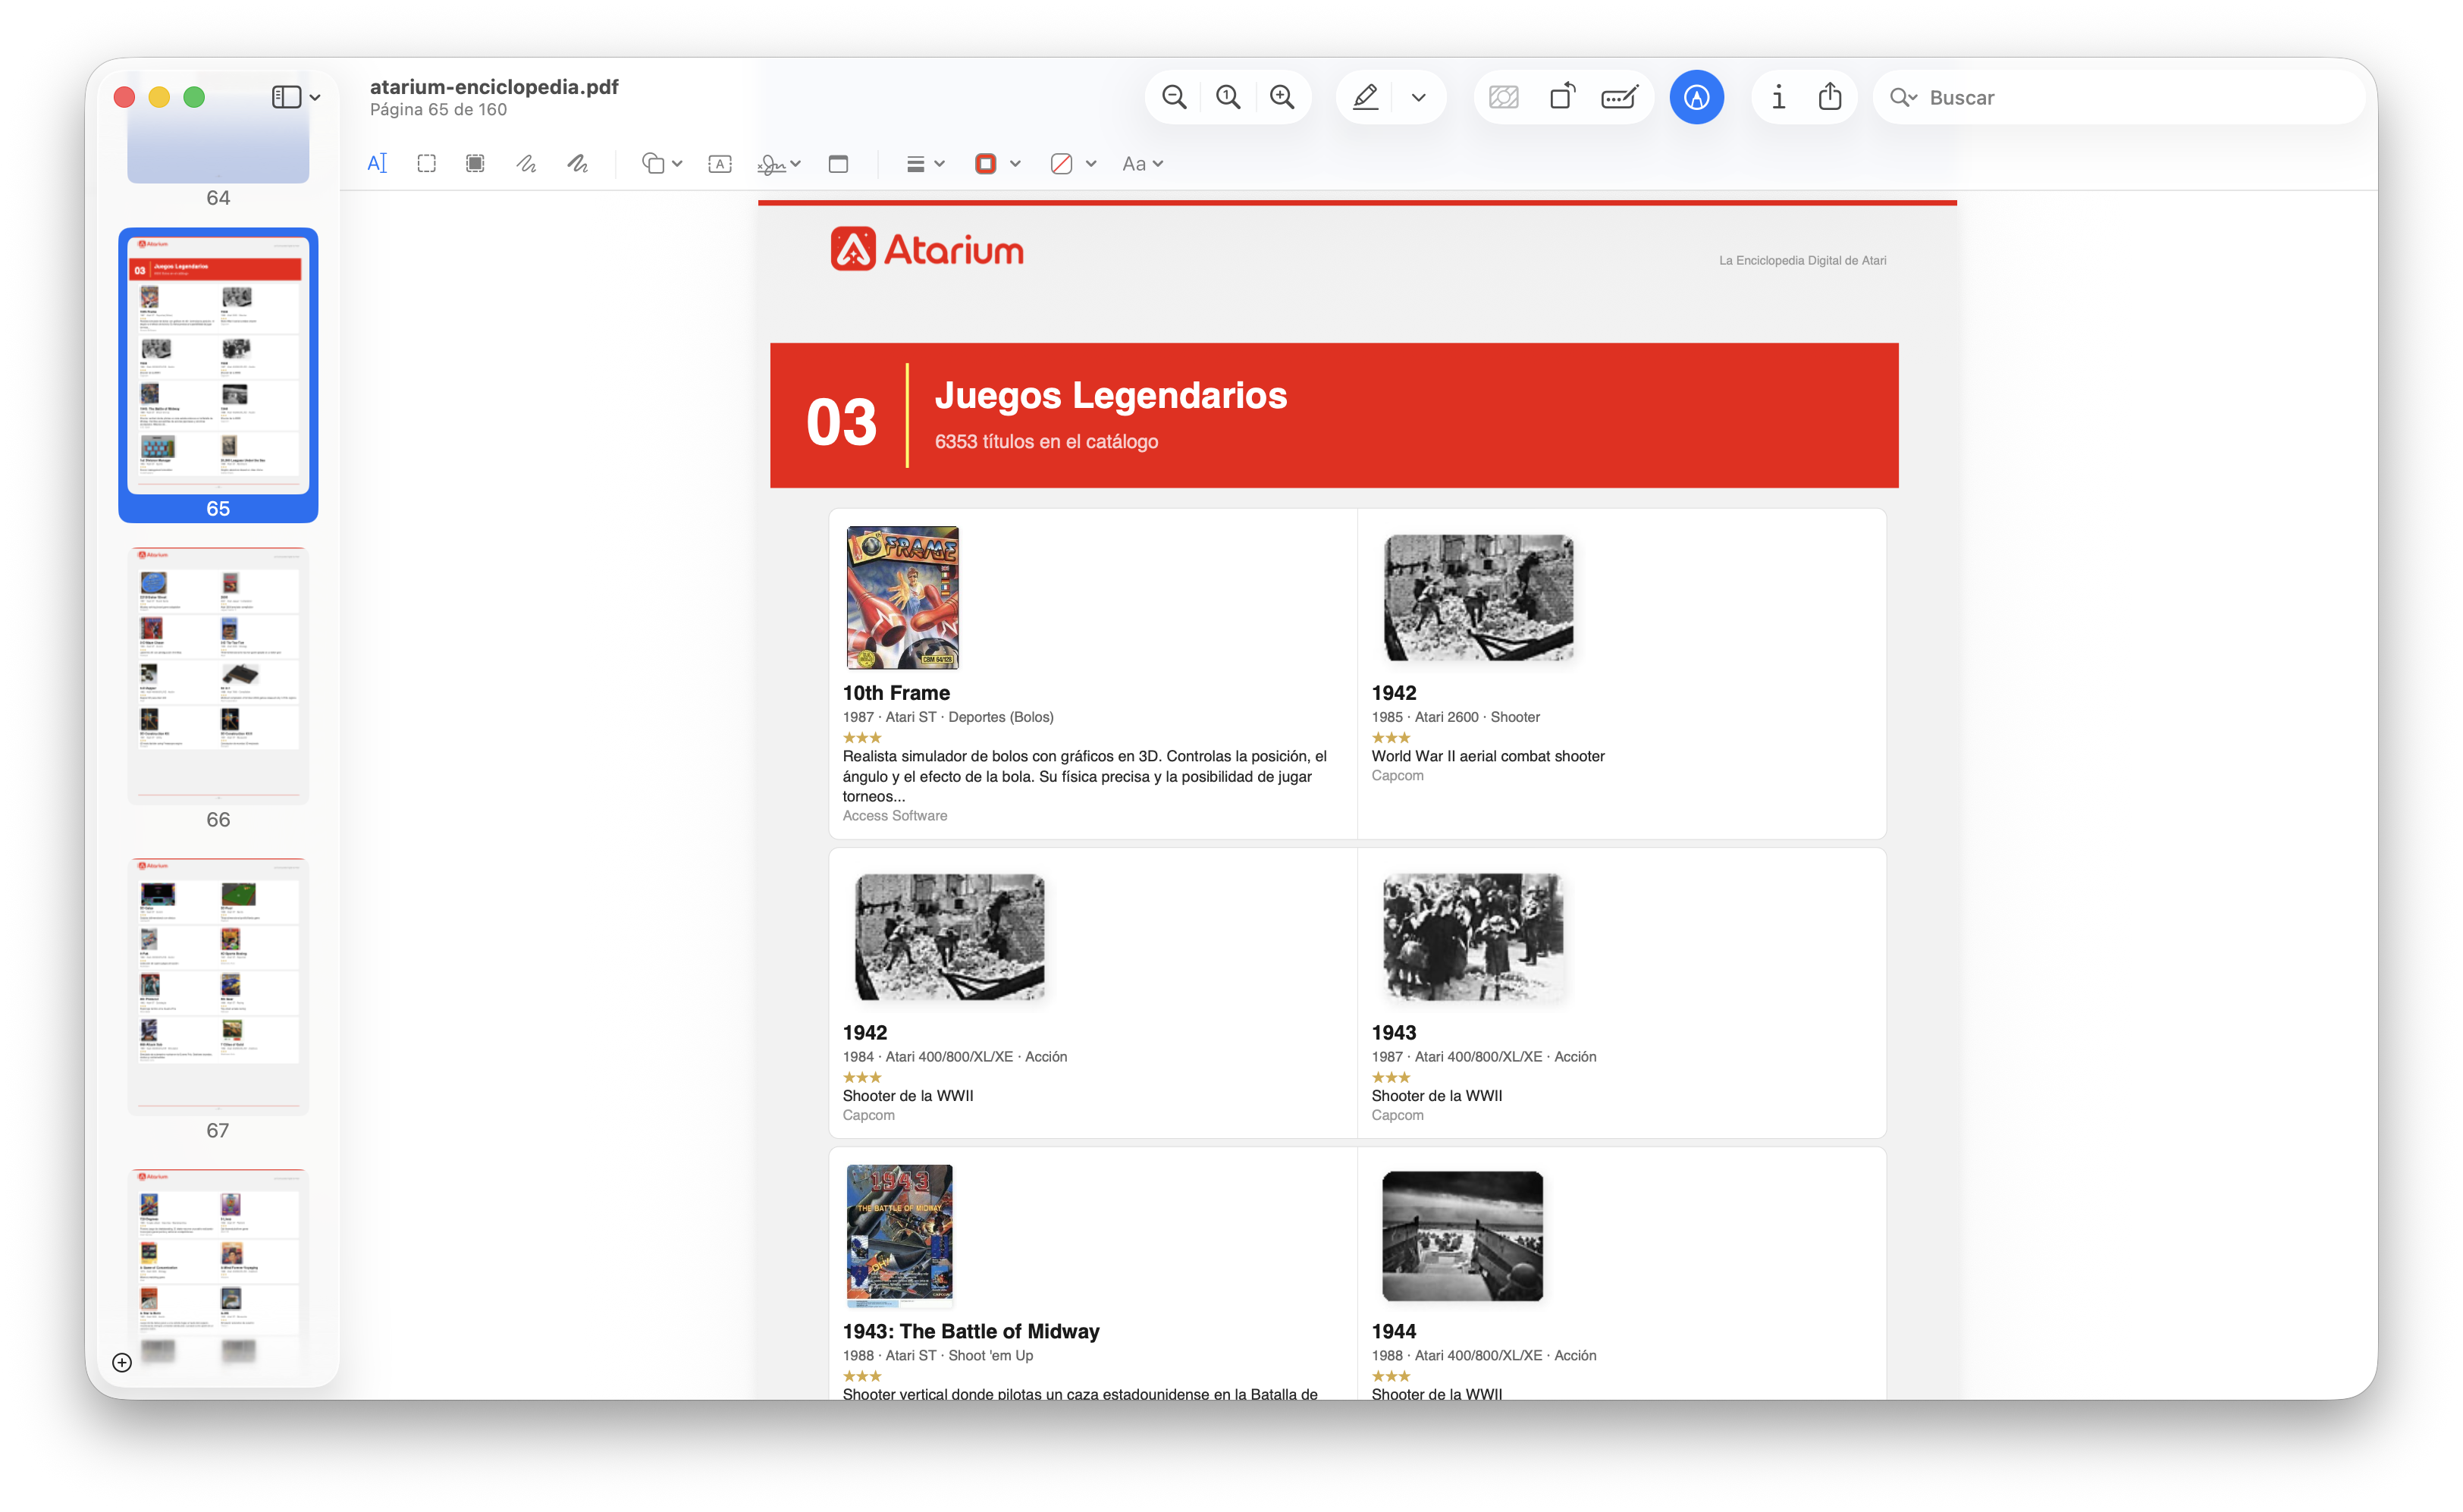Click the "10th Frame" game title
The width and height of the screenshot is (2463, 1512).
(896, 692)
